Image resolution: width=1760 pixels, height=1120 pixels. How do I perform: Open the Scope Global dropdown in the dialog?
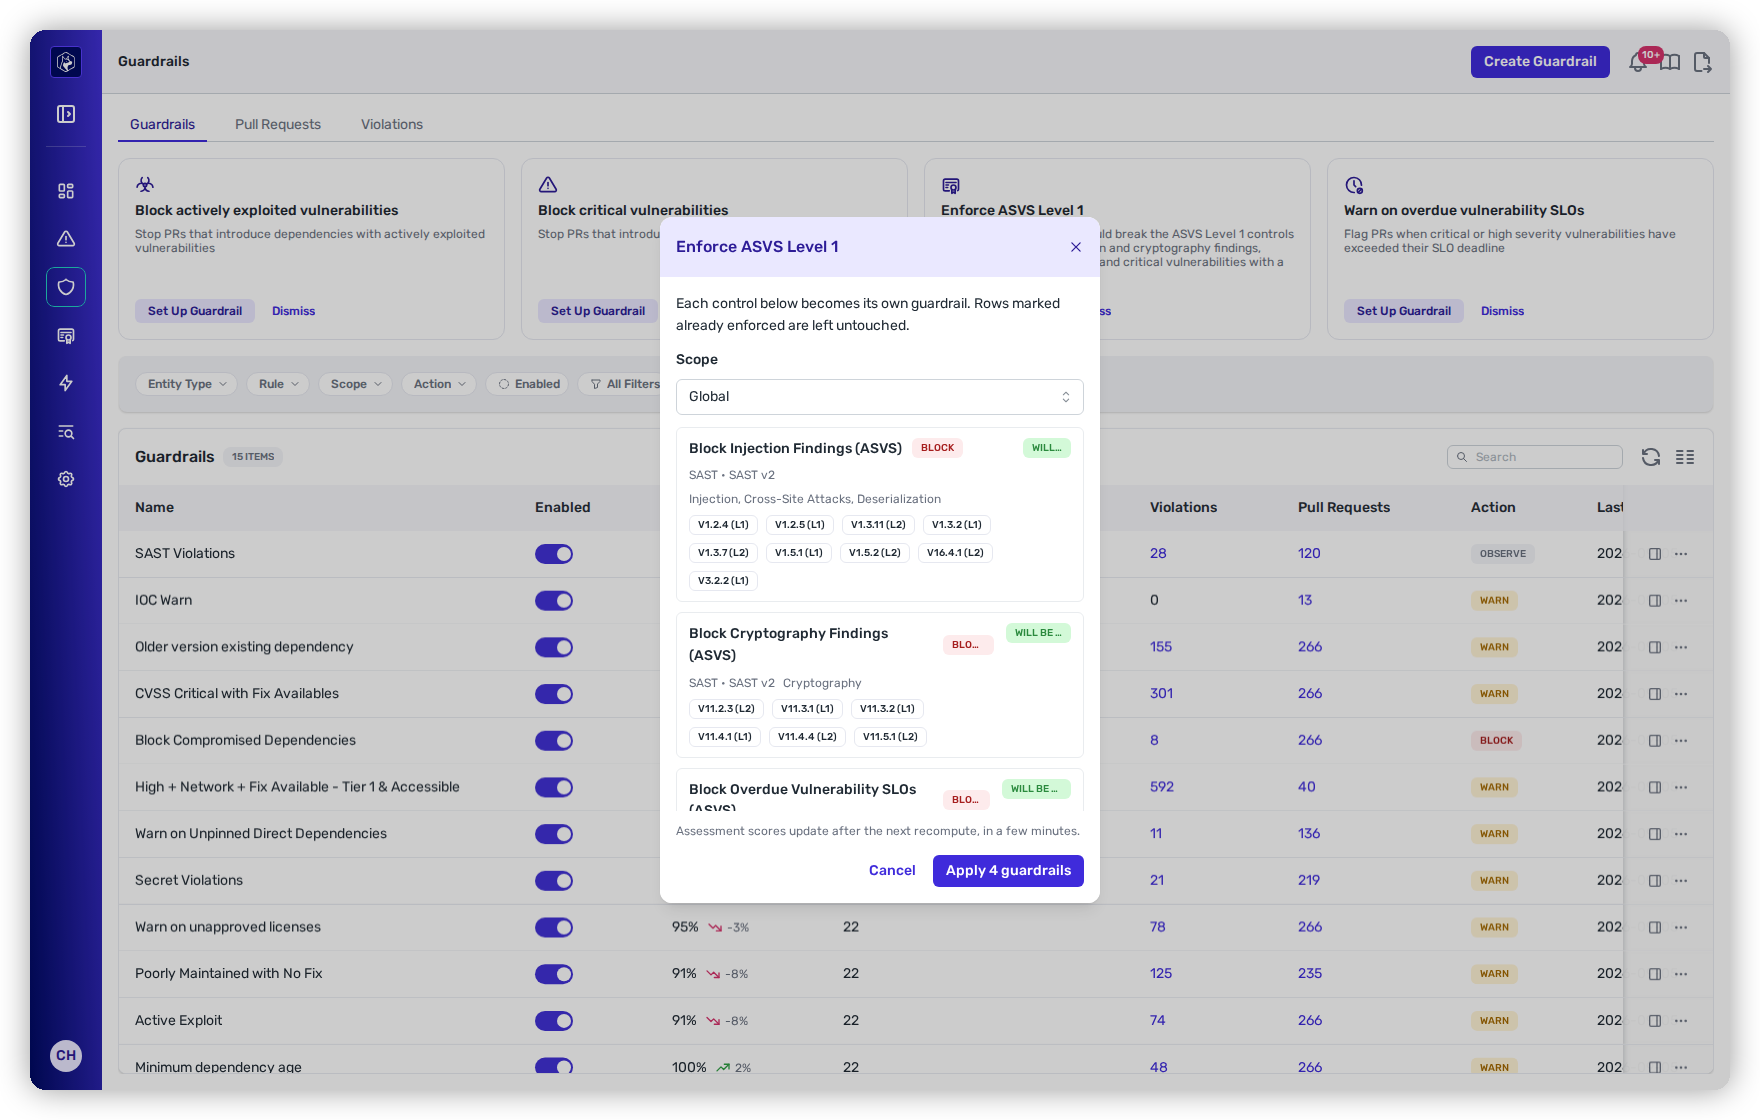(x=880, y=397)
